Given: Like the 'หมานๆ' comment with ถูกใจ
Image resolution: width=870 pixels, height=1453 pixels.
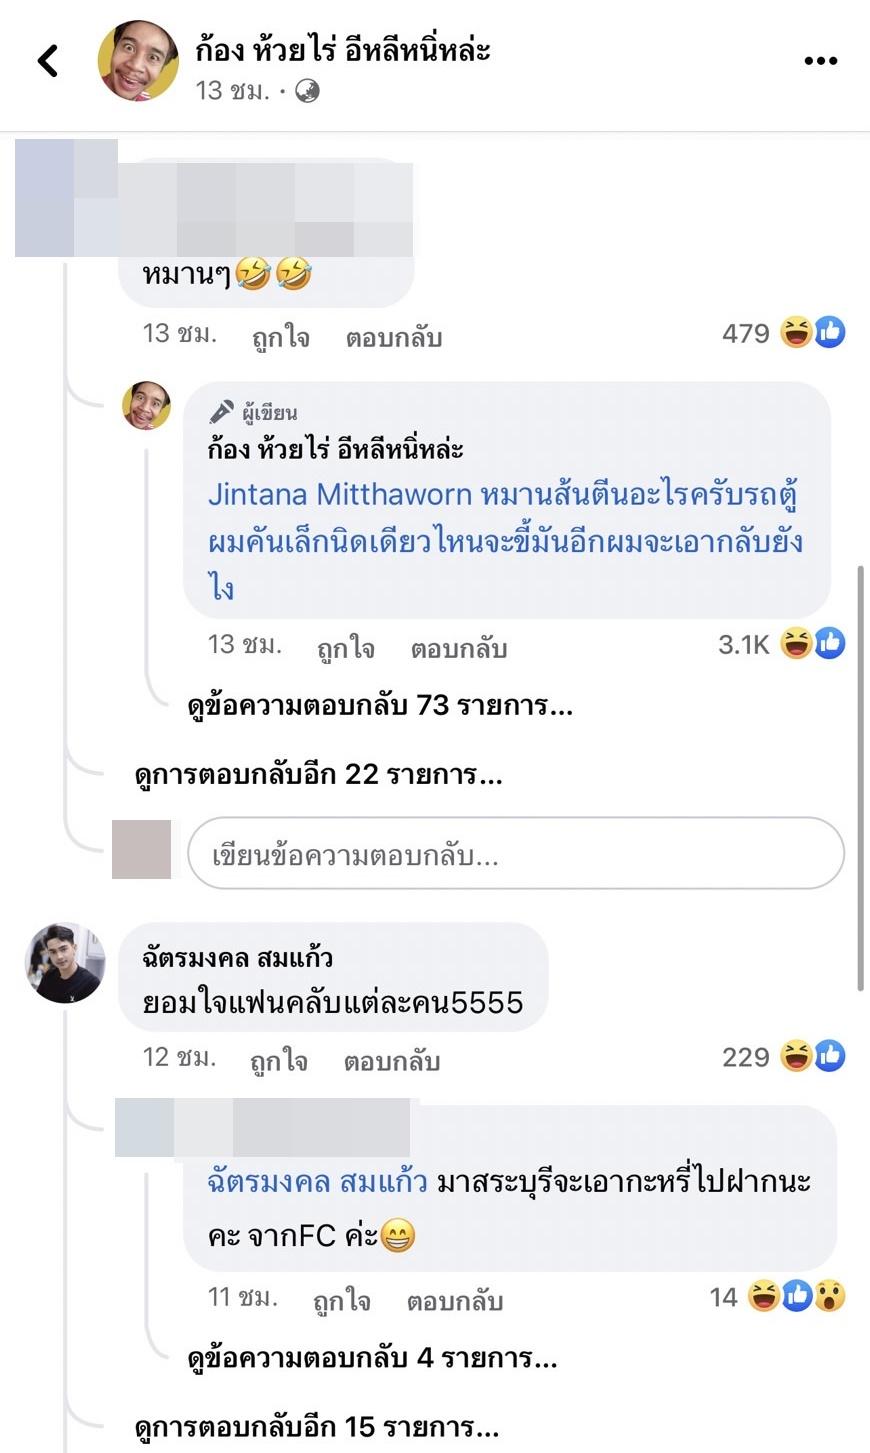Looking at the screenshot, I should (281, 338).
